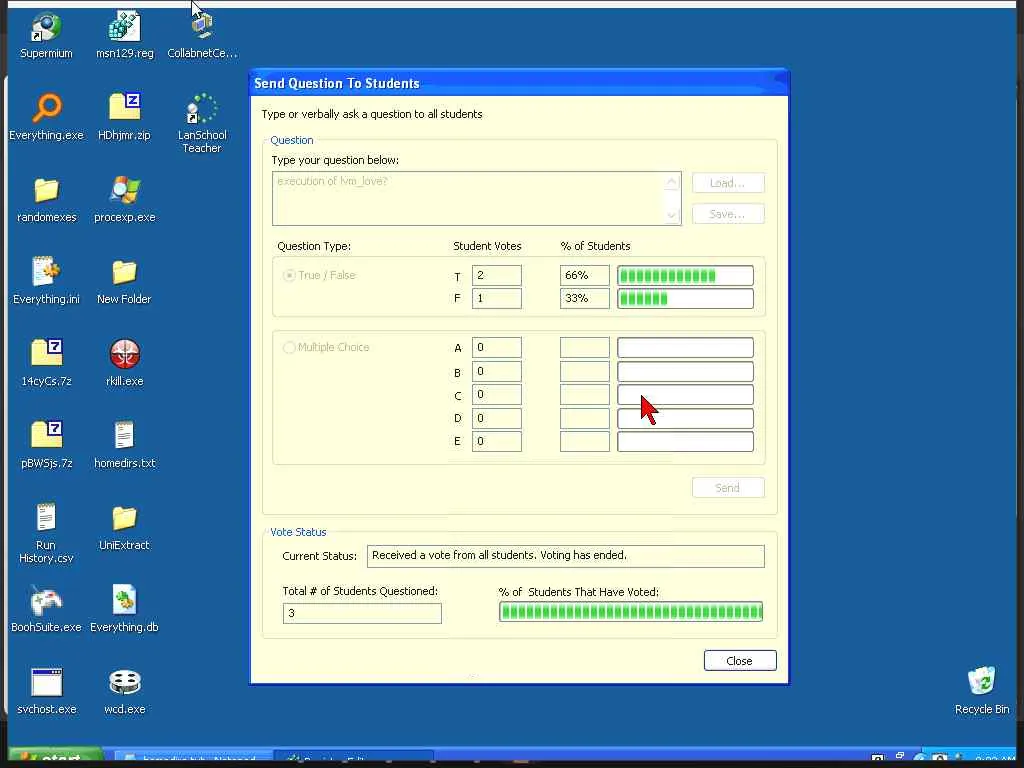Click the choice A votes field

point(496,347)
